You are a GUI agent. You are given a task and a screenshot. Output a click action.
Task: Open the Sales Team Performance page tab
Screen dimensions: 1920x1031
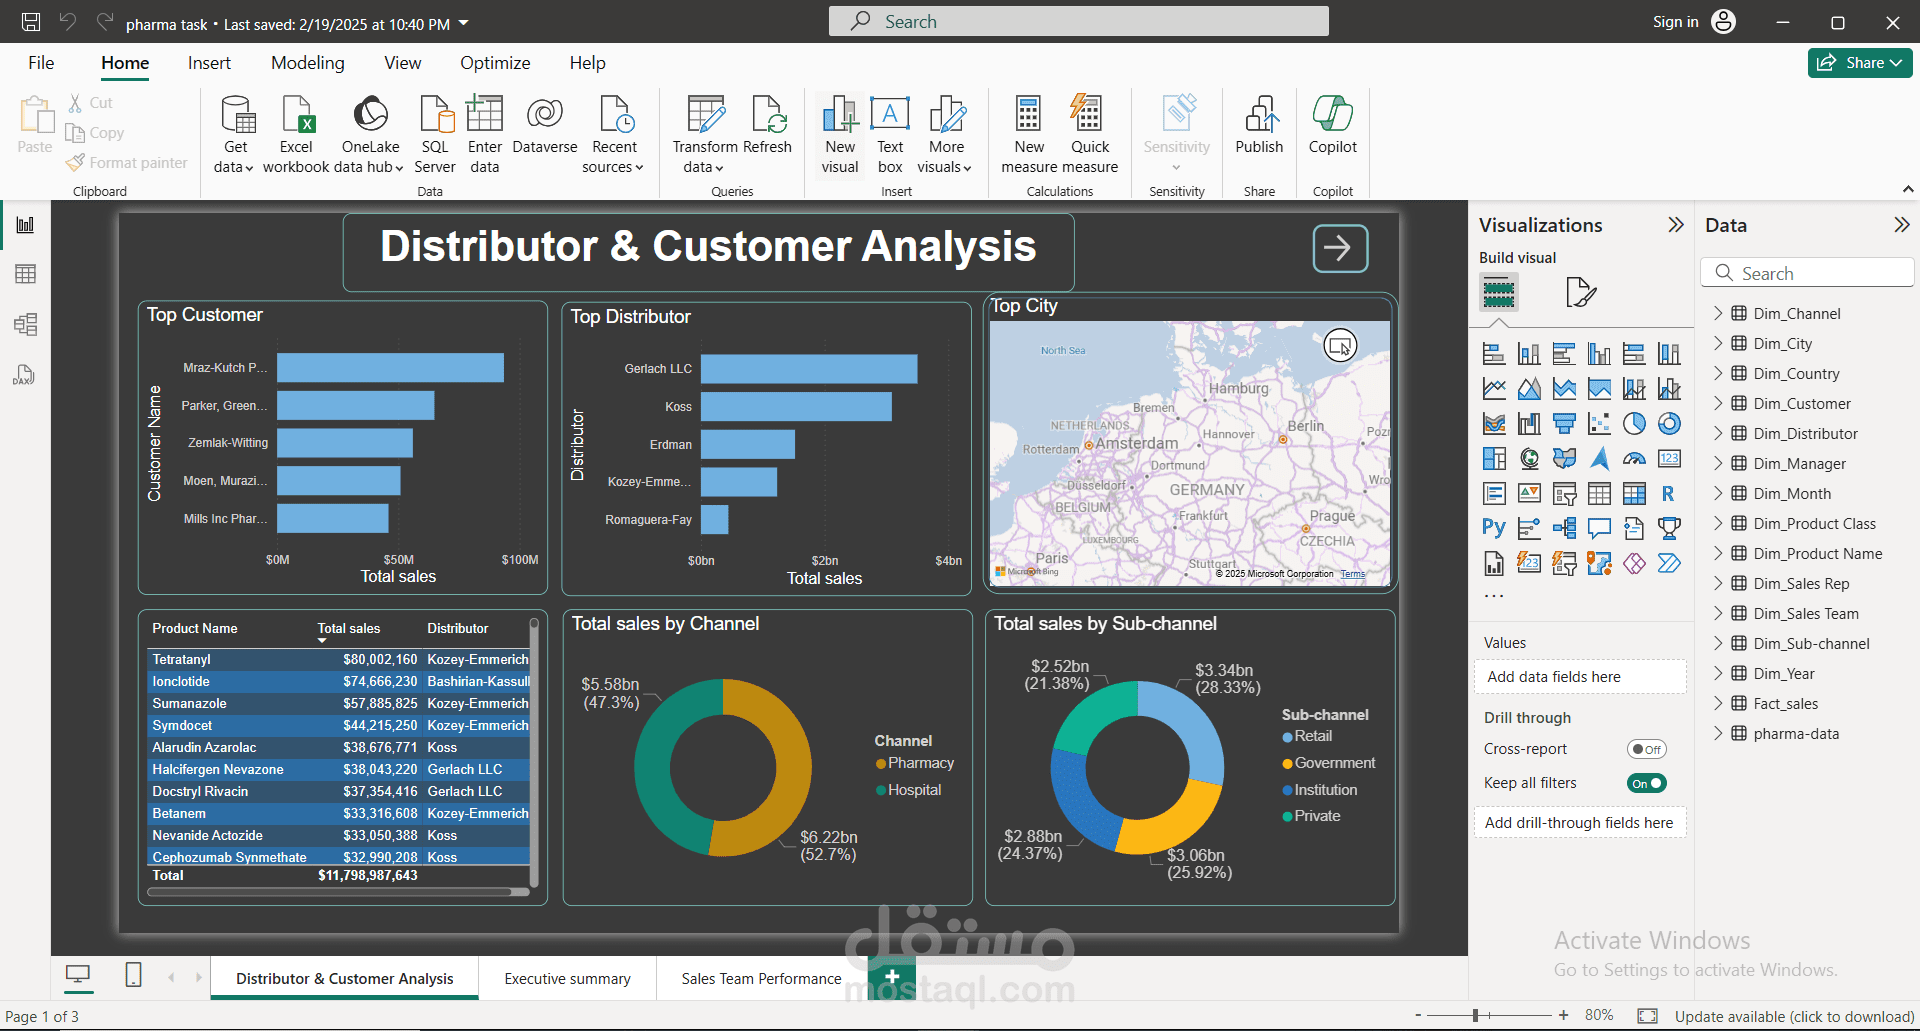(761, 978)
